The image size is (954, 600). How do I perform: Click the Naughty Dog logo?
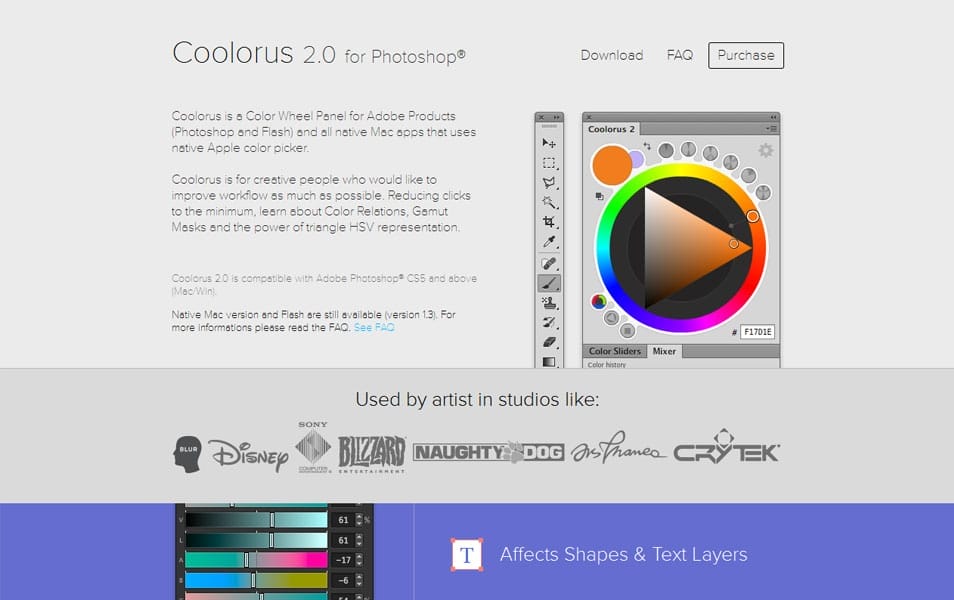[x=489, y=452]
